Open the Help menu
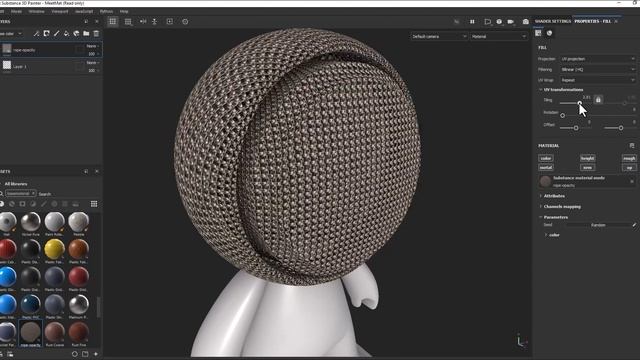The height and width of the screenshot is (360, 640). (124, 11)
